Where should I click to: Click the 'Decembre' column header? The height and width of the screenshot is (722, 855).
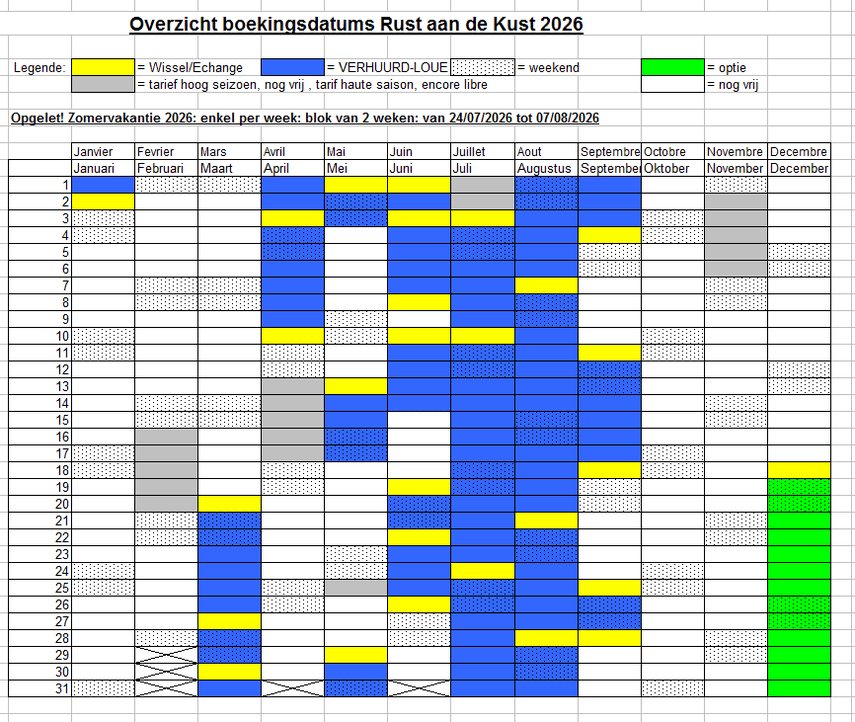point(799,152)
